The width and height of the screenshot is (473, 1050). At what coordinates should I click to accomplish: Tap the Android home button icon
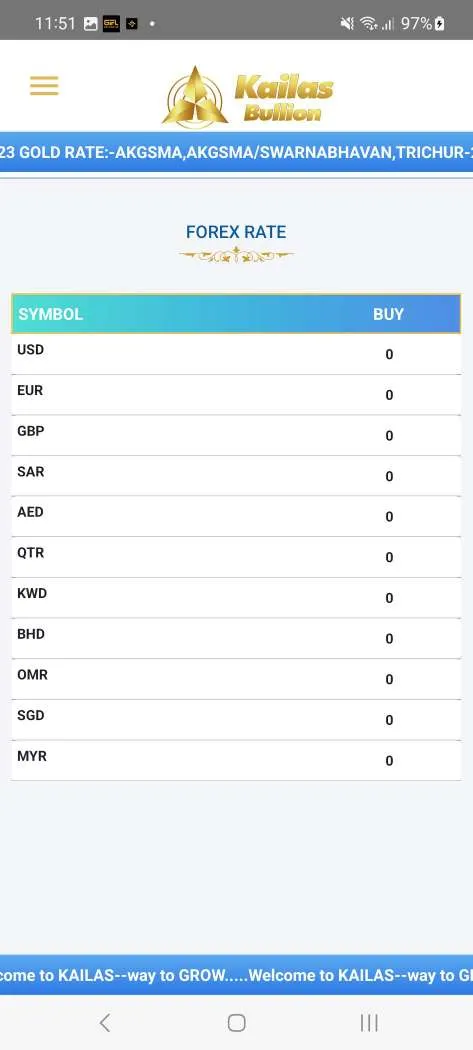click(x=236, y=1023)
